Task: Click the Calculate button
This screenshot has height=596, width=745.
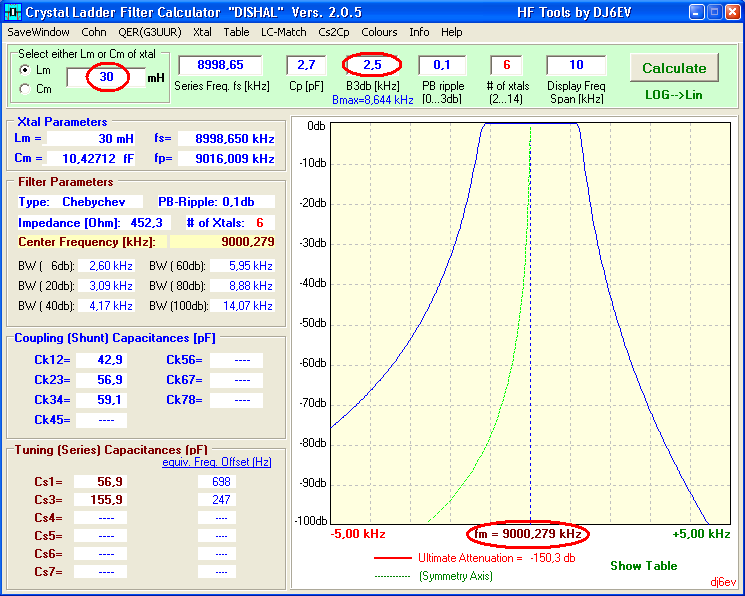Action: [x=674, y=68]
